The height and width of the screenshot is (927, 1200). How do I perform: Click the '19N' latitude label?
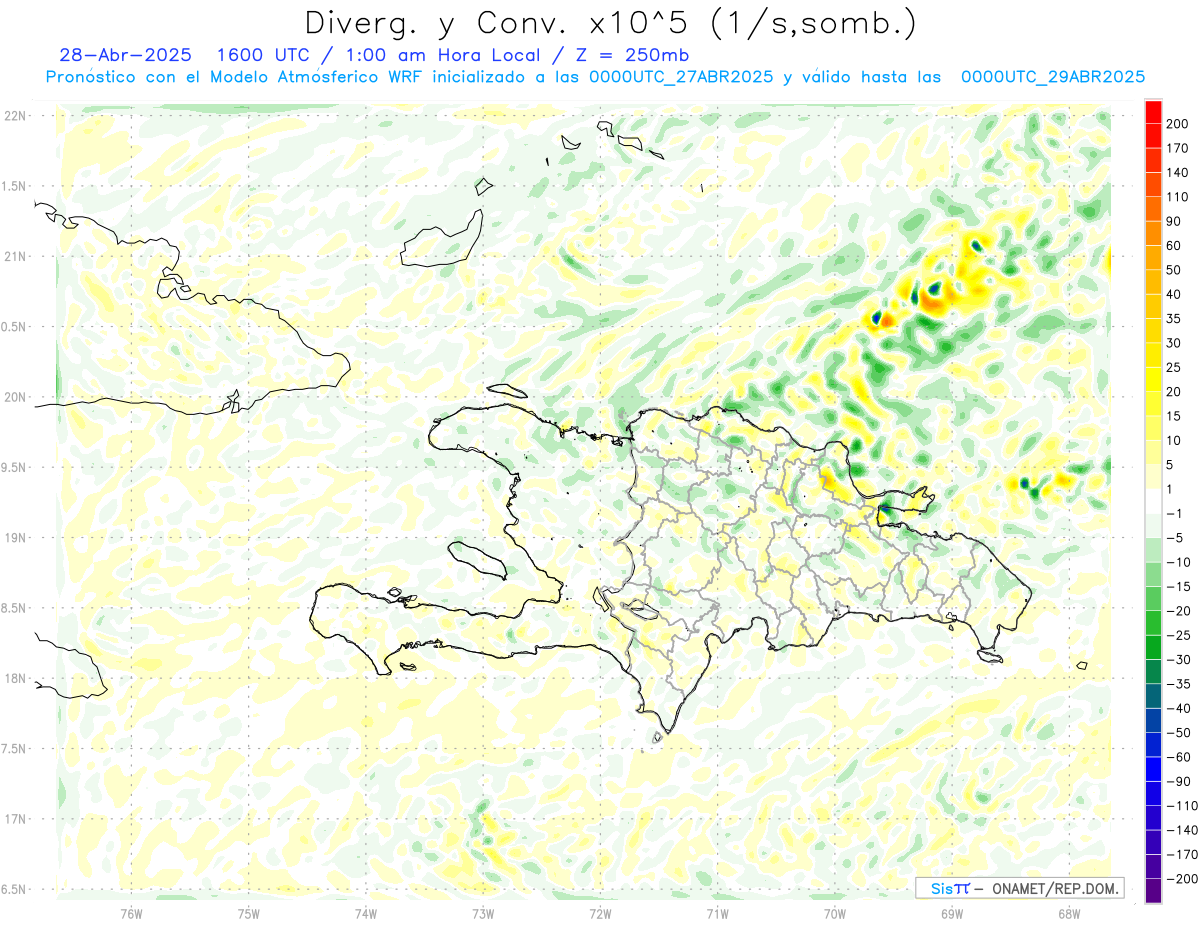coord(15,538)
